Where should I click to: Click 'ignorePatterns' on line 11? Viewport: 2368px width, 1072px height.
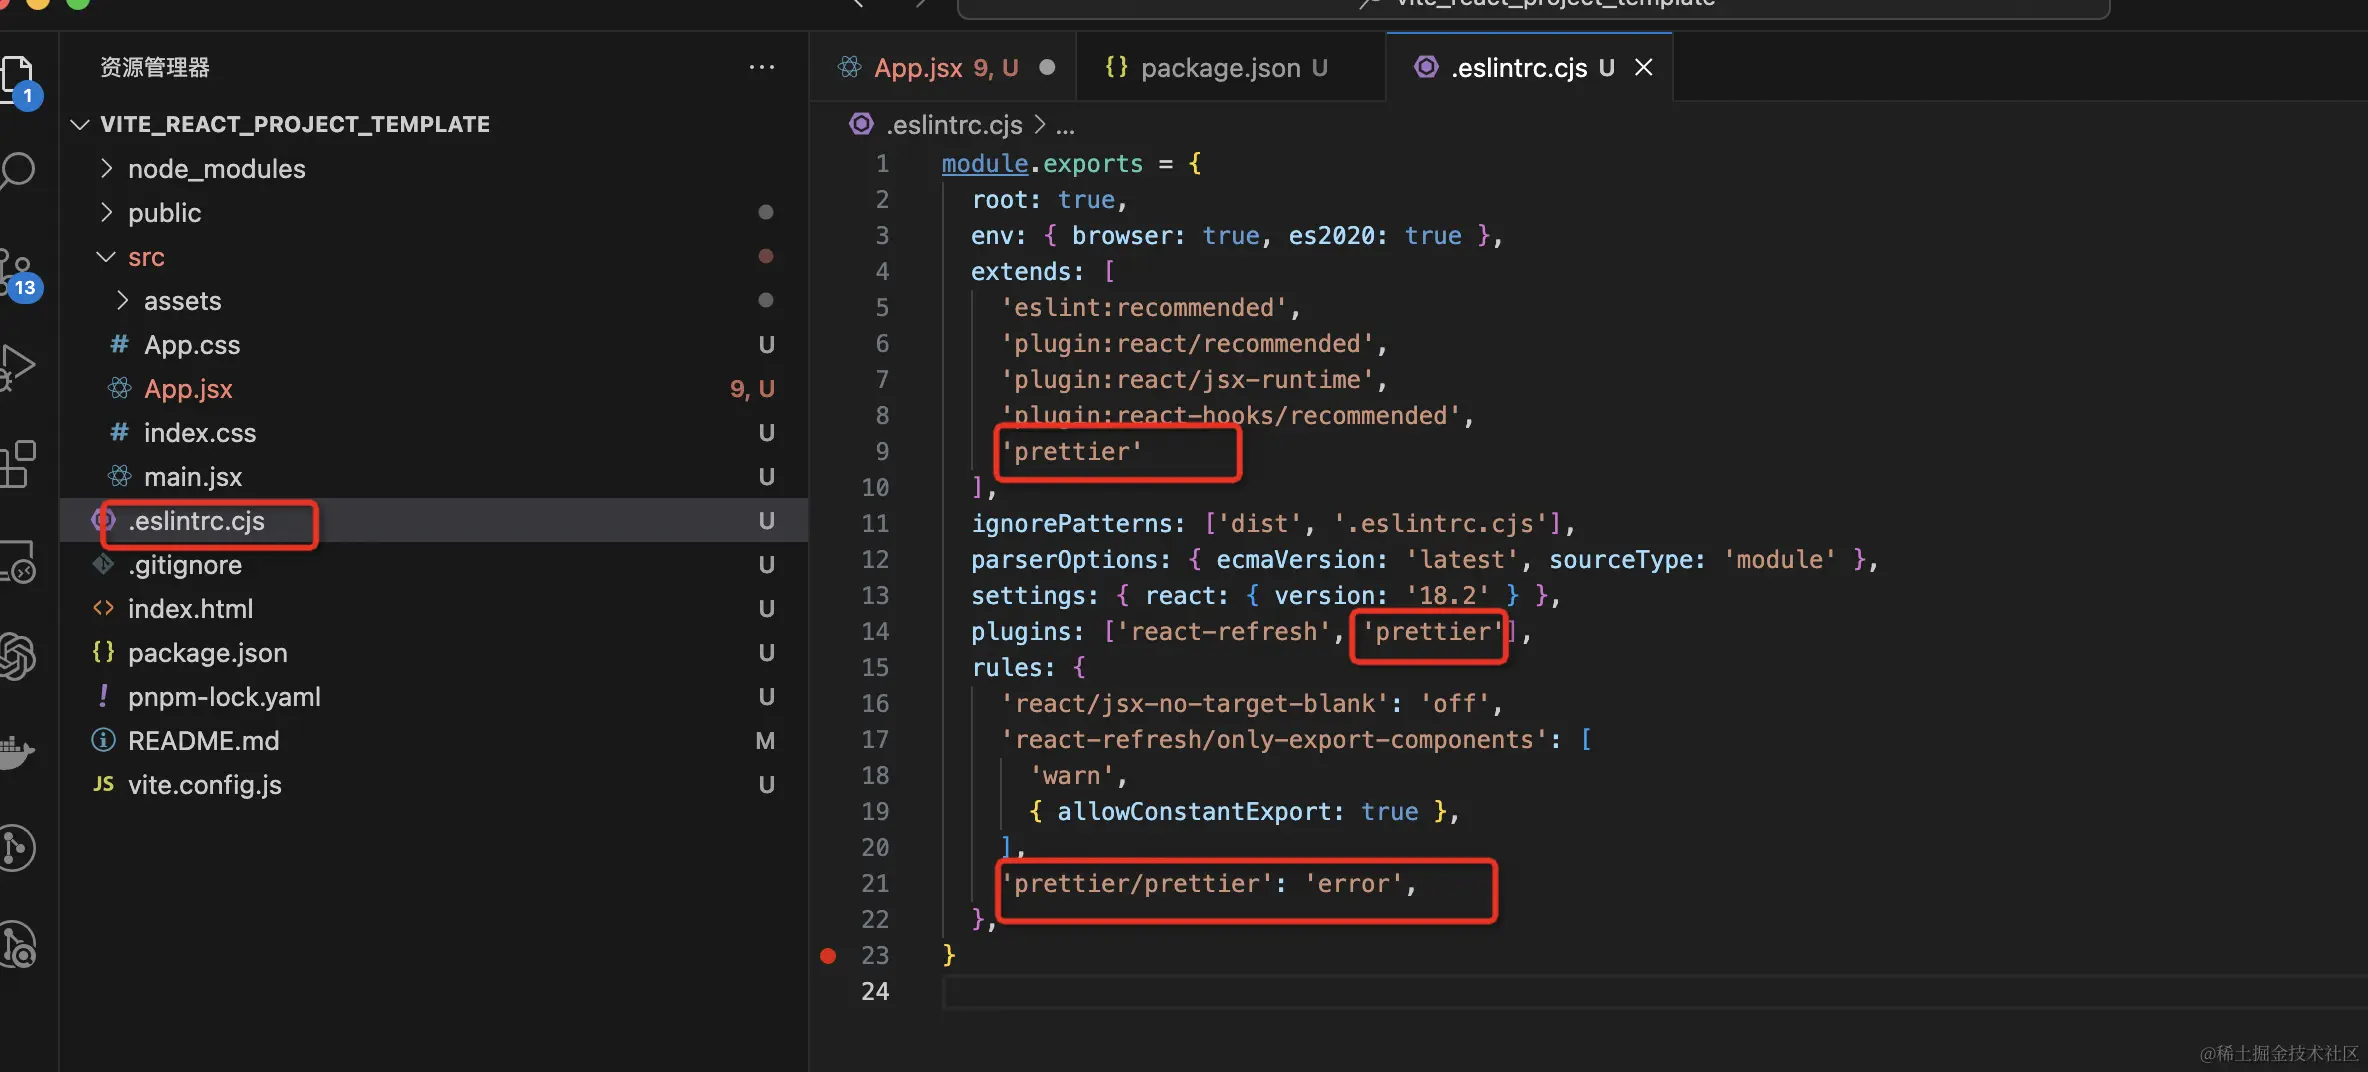(1071, 523)
